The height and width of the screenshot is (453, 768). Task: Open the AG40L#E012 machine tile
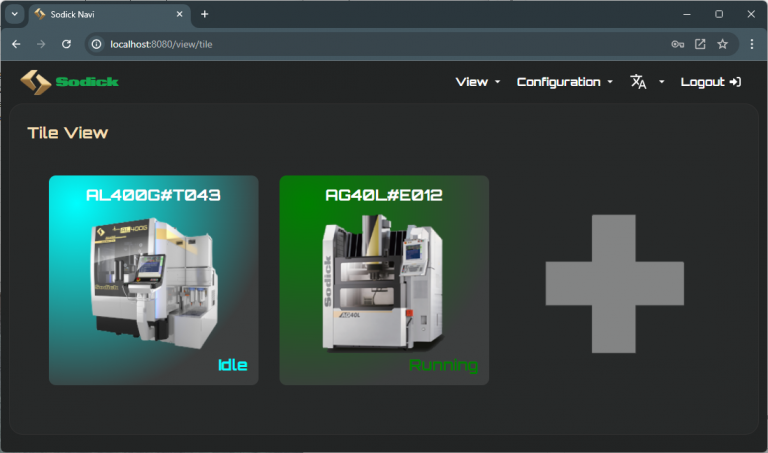(384, 280)
